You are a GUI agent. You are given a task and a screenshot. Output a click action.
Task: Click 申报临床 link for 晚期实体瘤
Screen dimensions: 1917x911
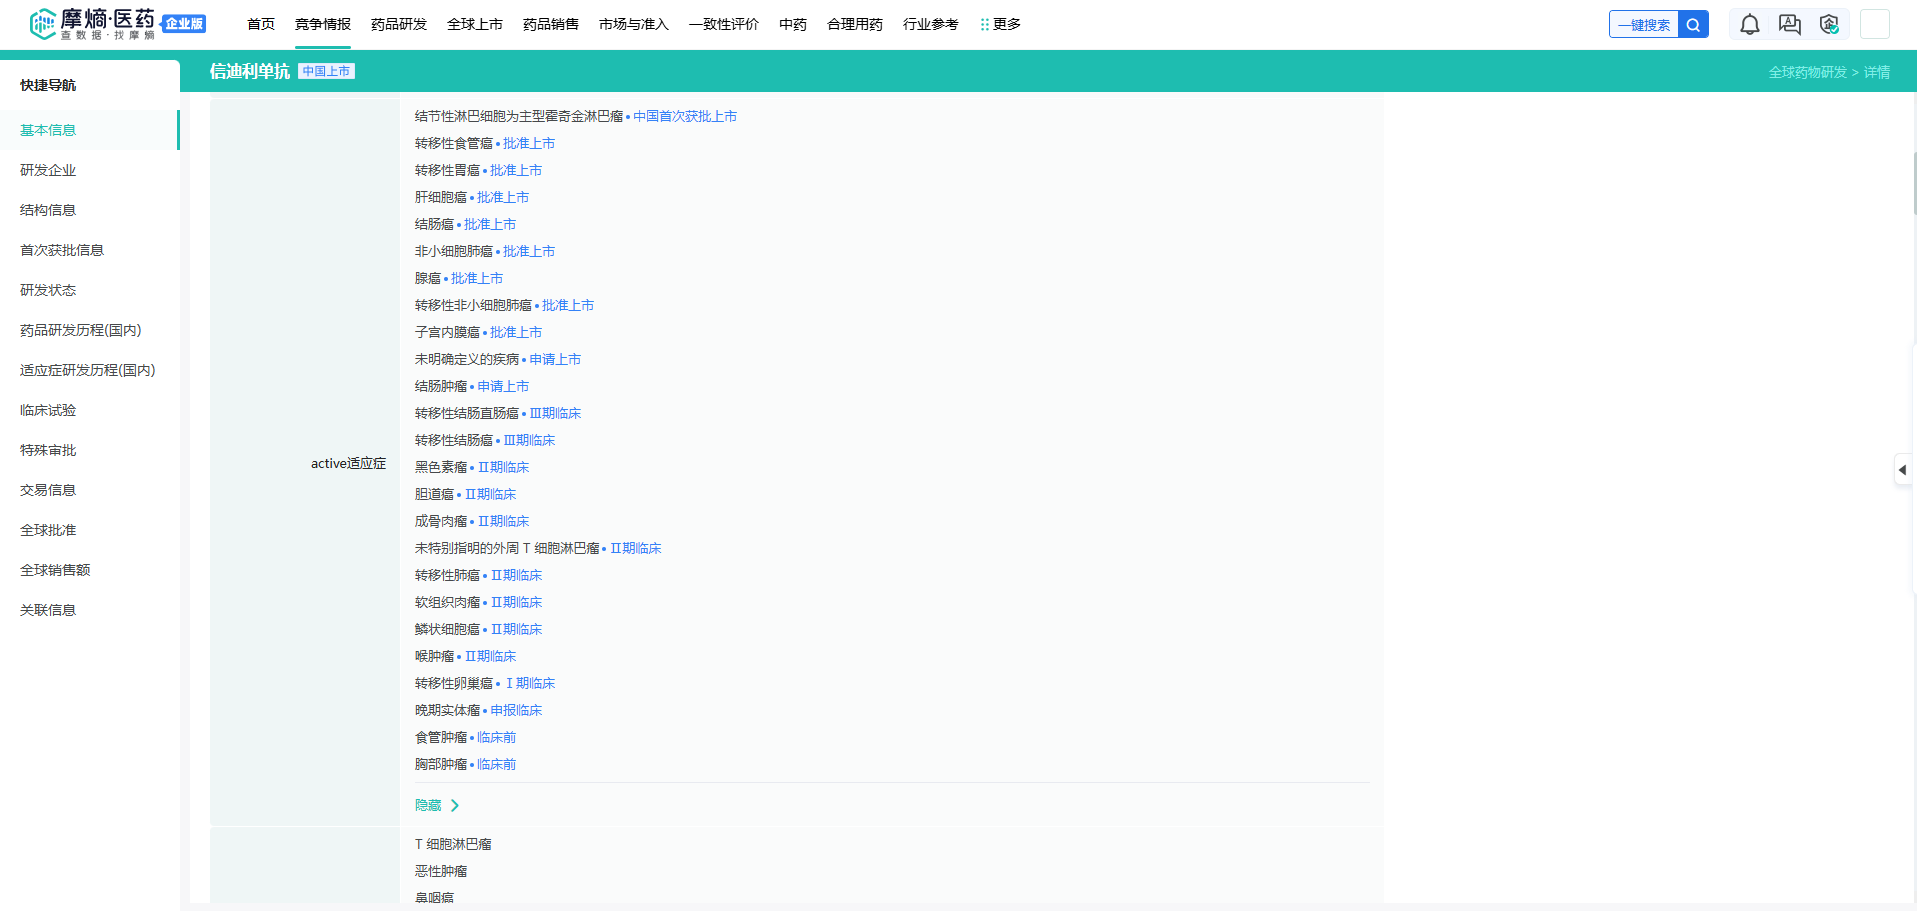point(516,710)
